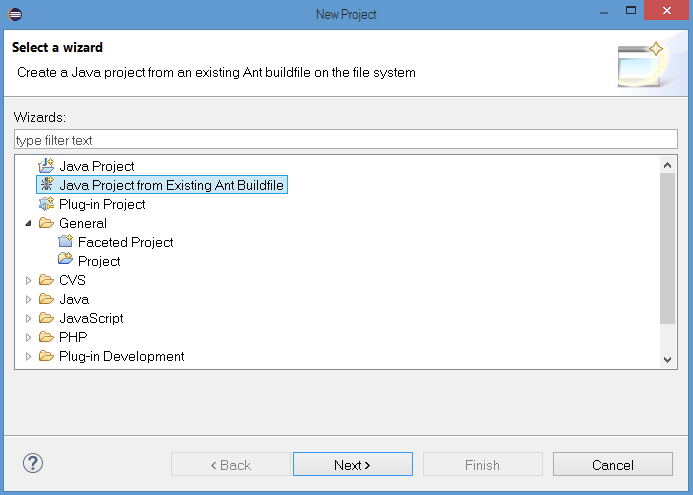Select Java Project from Existing Ant Buildfile

click(171, 185)
